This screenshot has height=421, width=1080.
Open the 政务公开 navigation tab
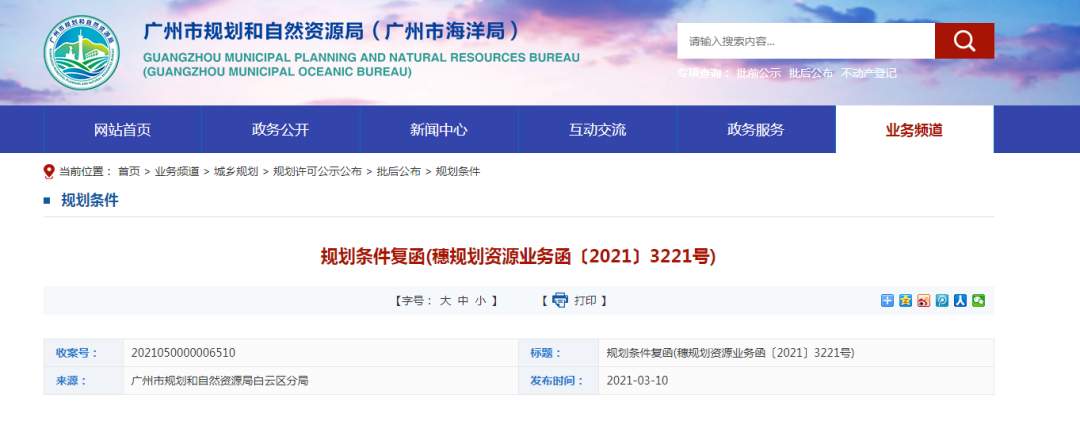(x=280, y=130)
